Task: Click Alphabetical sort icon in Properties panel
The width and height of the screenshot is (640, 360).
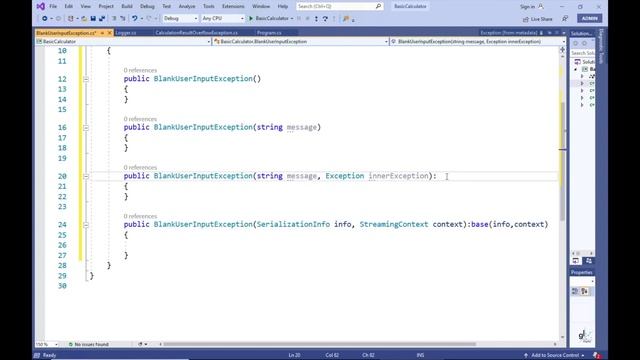Action: click(584, 291)
